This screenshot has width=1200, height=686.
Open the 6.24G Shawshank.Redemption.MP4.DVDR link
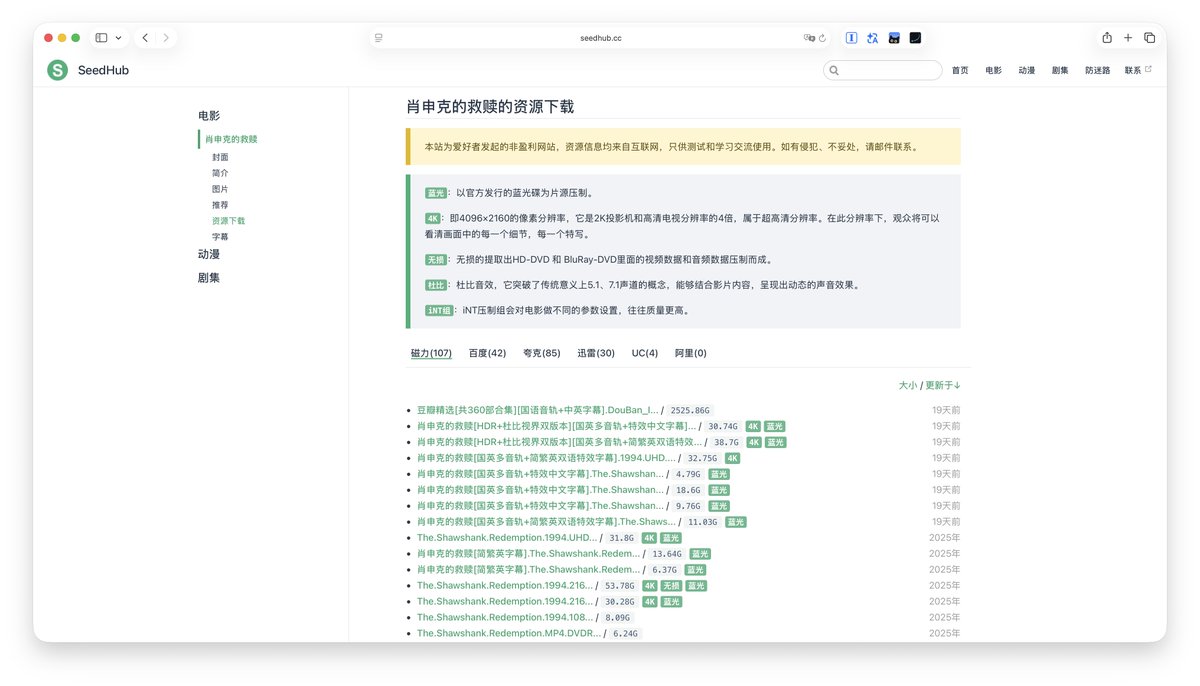point(509,634)
